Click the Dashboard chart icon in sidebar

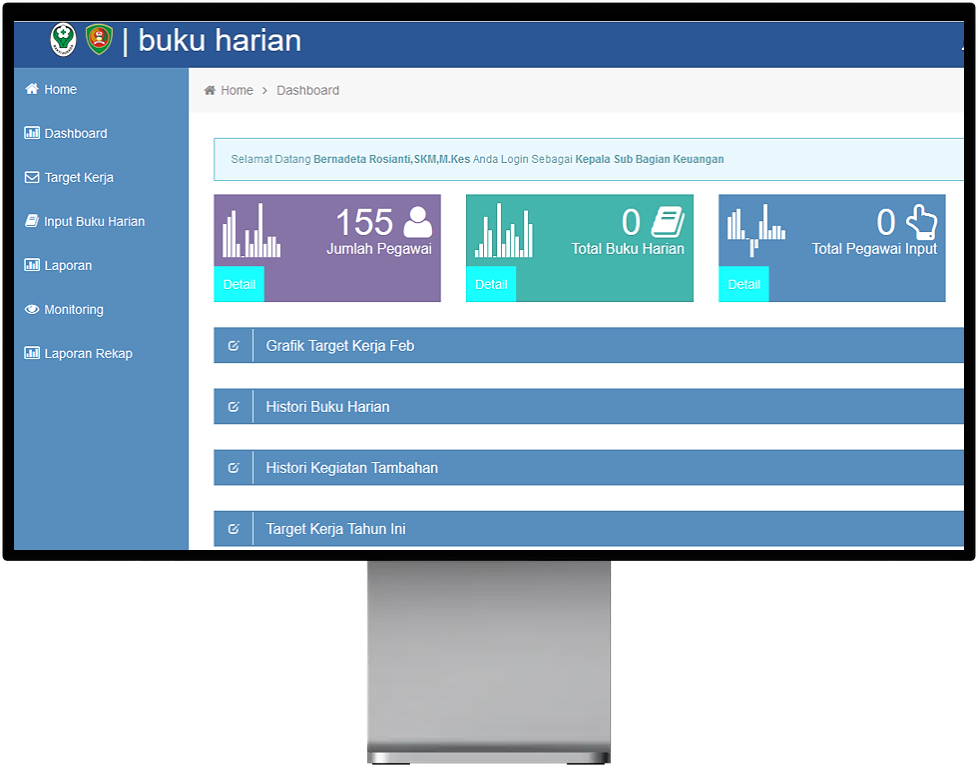(32, 133)
